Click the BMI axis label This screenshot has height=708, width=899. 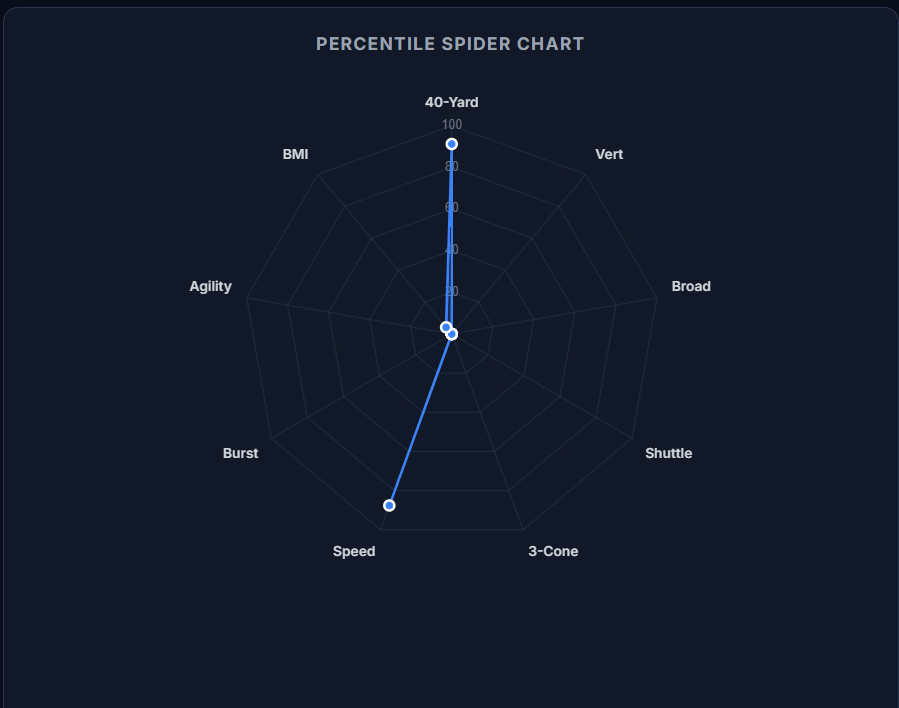295,154
